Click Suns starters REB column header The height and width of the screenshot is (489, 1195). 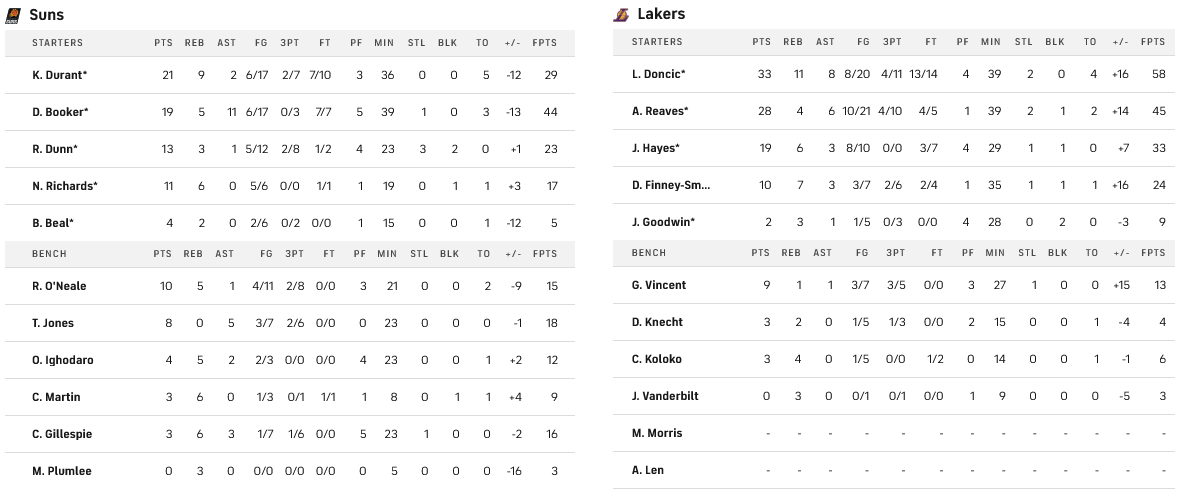click(x=194, y=43)
